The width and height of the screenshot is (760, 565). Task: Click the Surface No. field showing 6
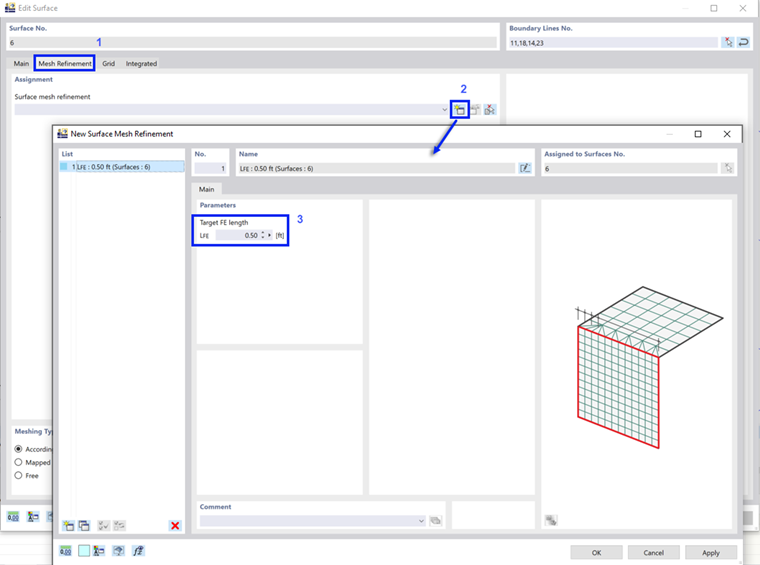point(252,43)
